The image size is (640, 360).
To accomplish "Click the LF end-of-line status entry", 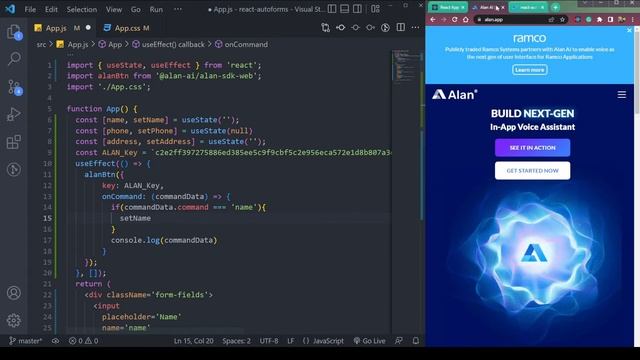I will click(291, 341).
